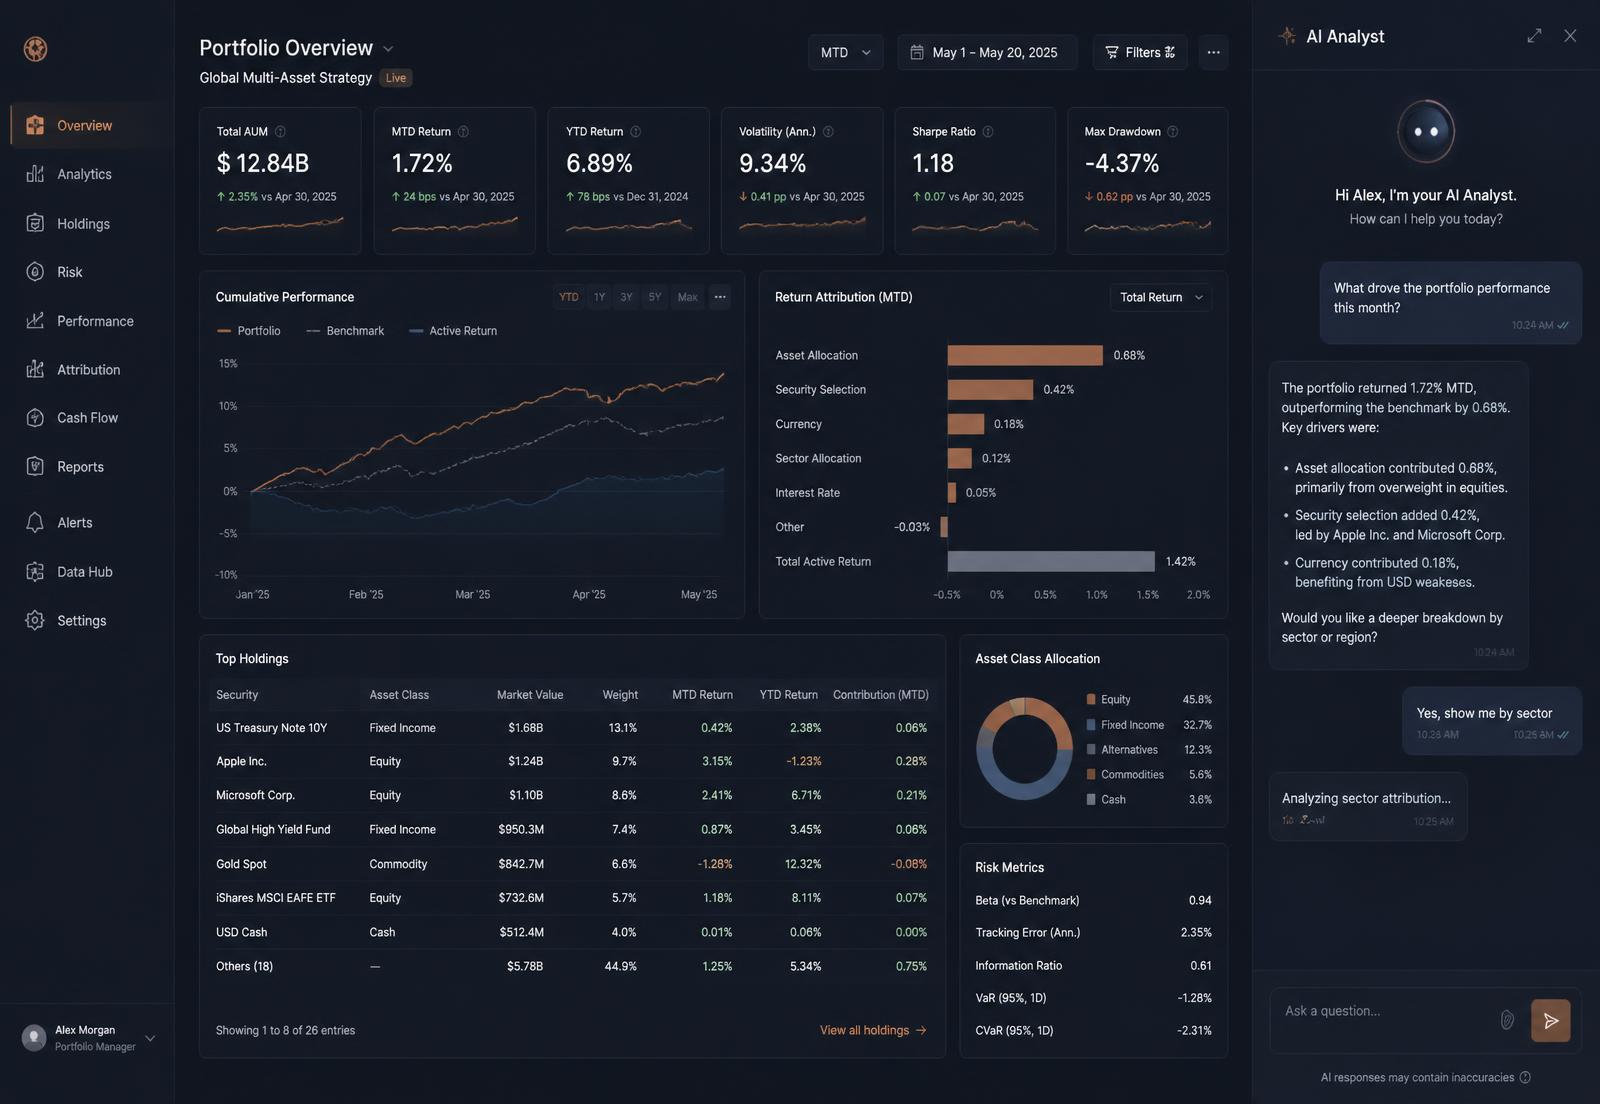Open the MTD period dropdown
The height and width of the screenshot is (1104, 1600).
tap(845, 52)
